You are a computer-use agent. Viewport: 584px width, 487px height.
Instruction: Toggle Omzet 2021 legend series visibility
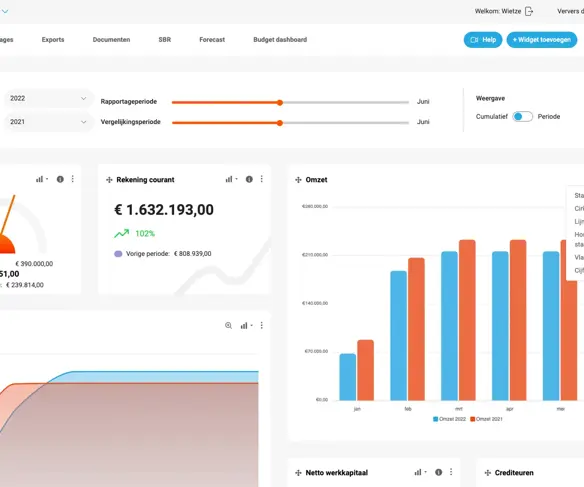coord(486,419)
